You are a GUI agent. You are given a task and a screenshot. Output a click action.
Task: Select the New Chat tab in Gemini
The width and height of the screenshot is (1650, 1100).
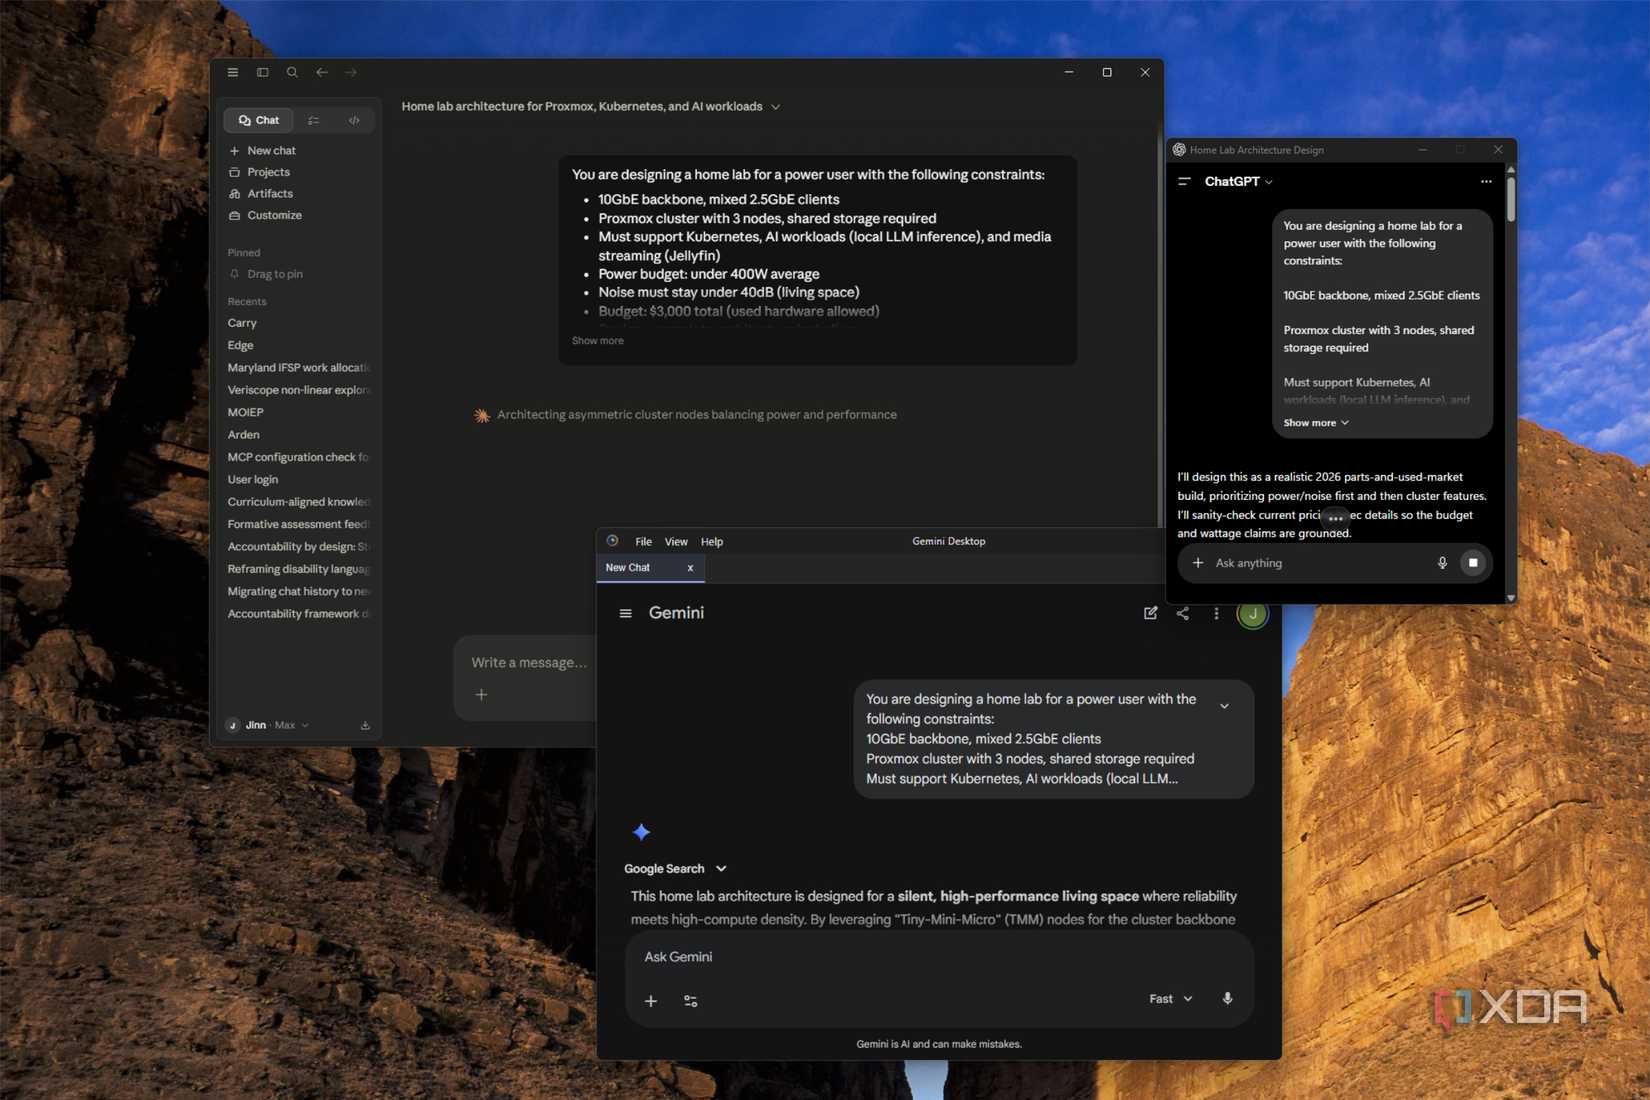(650, 568)
